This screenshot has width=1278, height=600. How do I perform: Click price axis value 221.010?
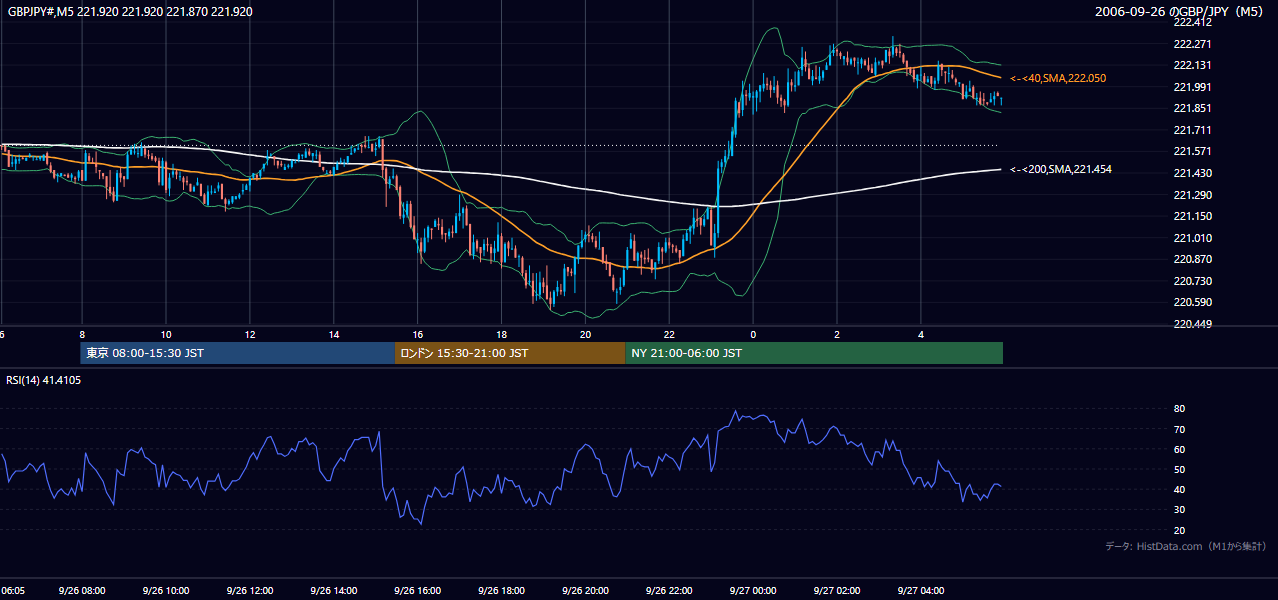pos(1193,238)
